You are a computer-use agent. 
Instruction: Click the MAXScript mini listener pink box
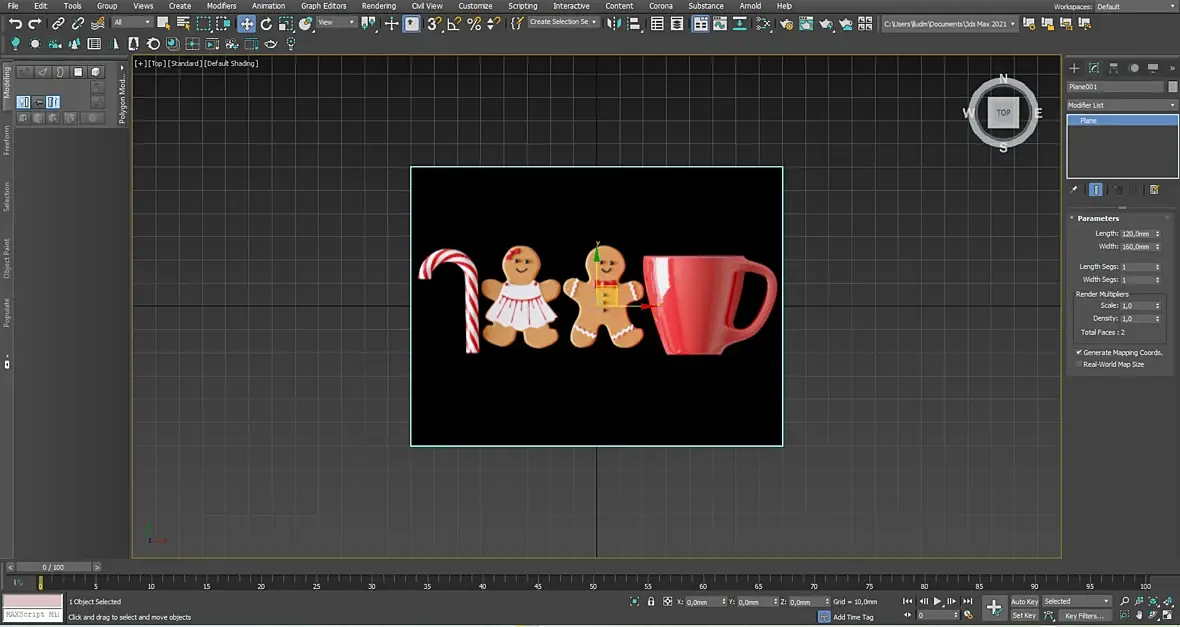click(x=32, y=601)
